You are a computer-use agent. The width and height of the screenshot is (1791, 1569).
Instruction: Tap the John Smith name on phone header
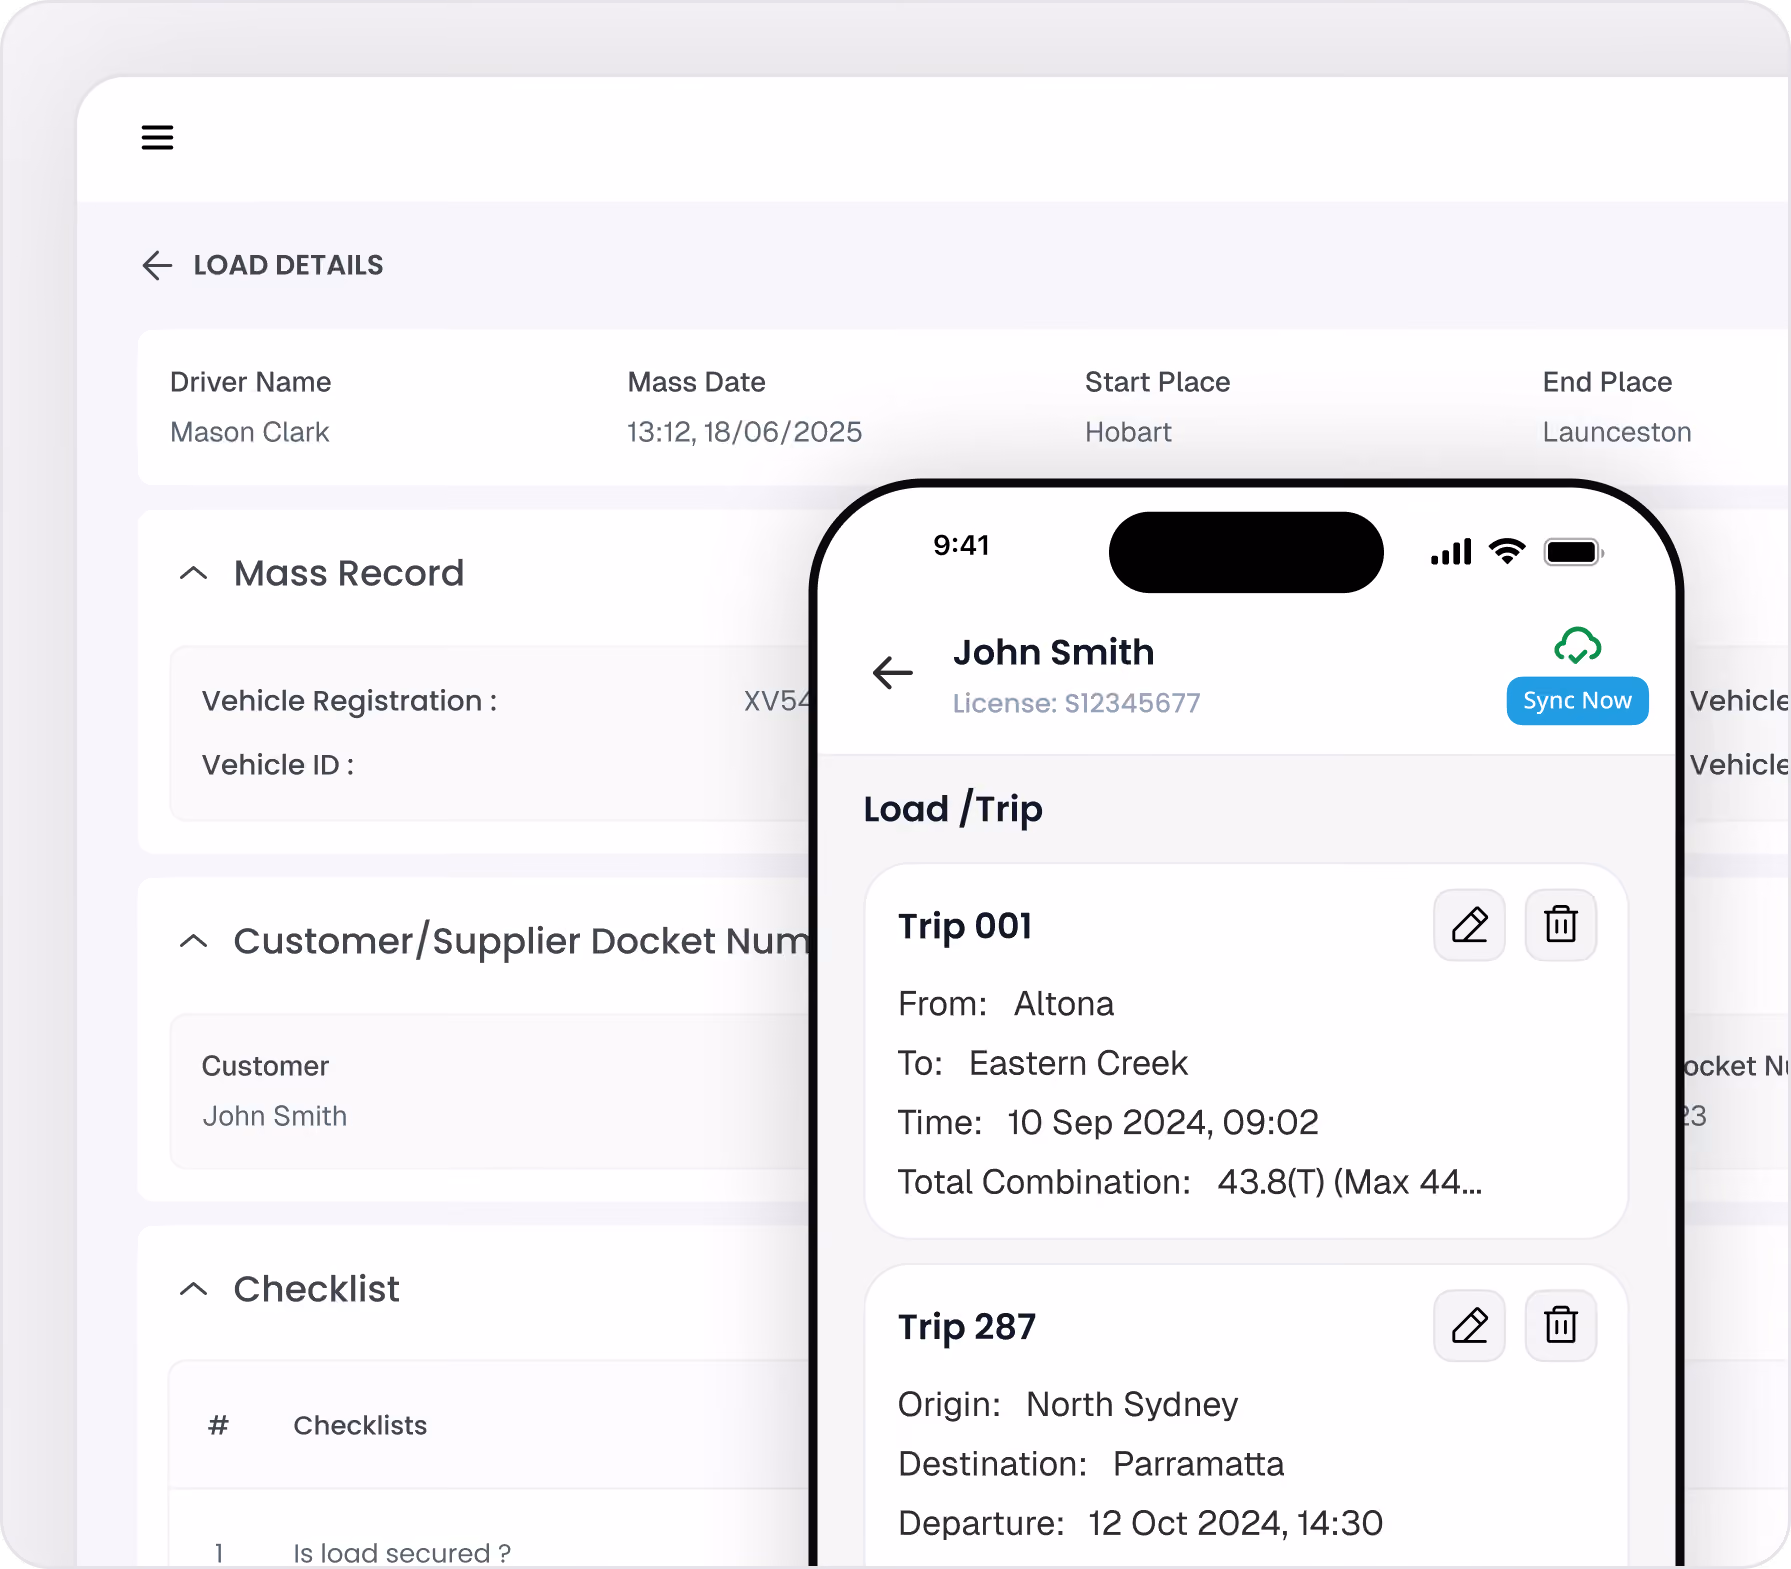(1053, 652)
